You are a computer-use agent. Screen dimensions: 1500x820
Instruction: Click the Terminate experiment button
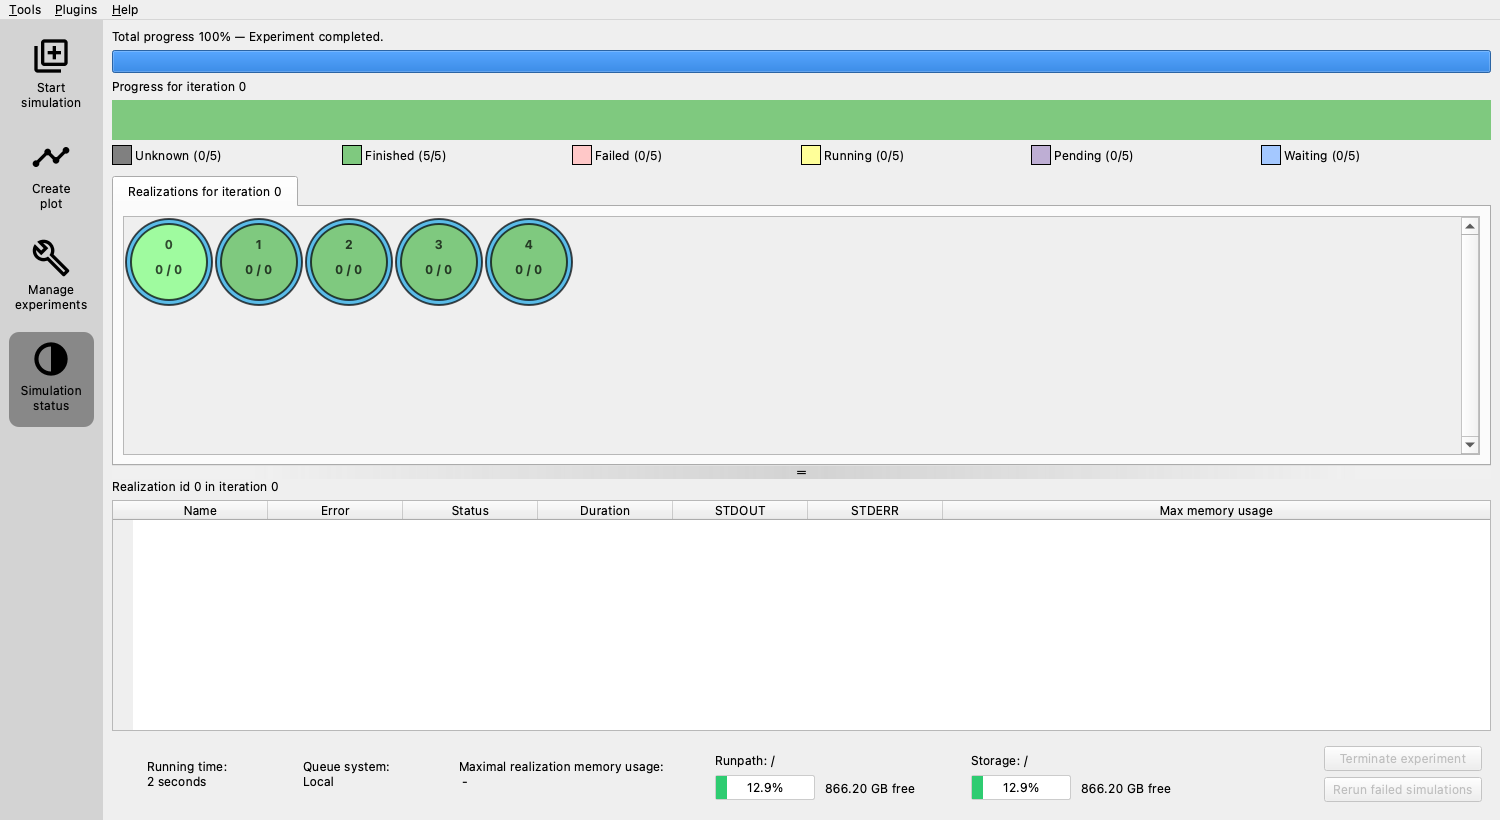click(x=1403, y=759)
